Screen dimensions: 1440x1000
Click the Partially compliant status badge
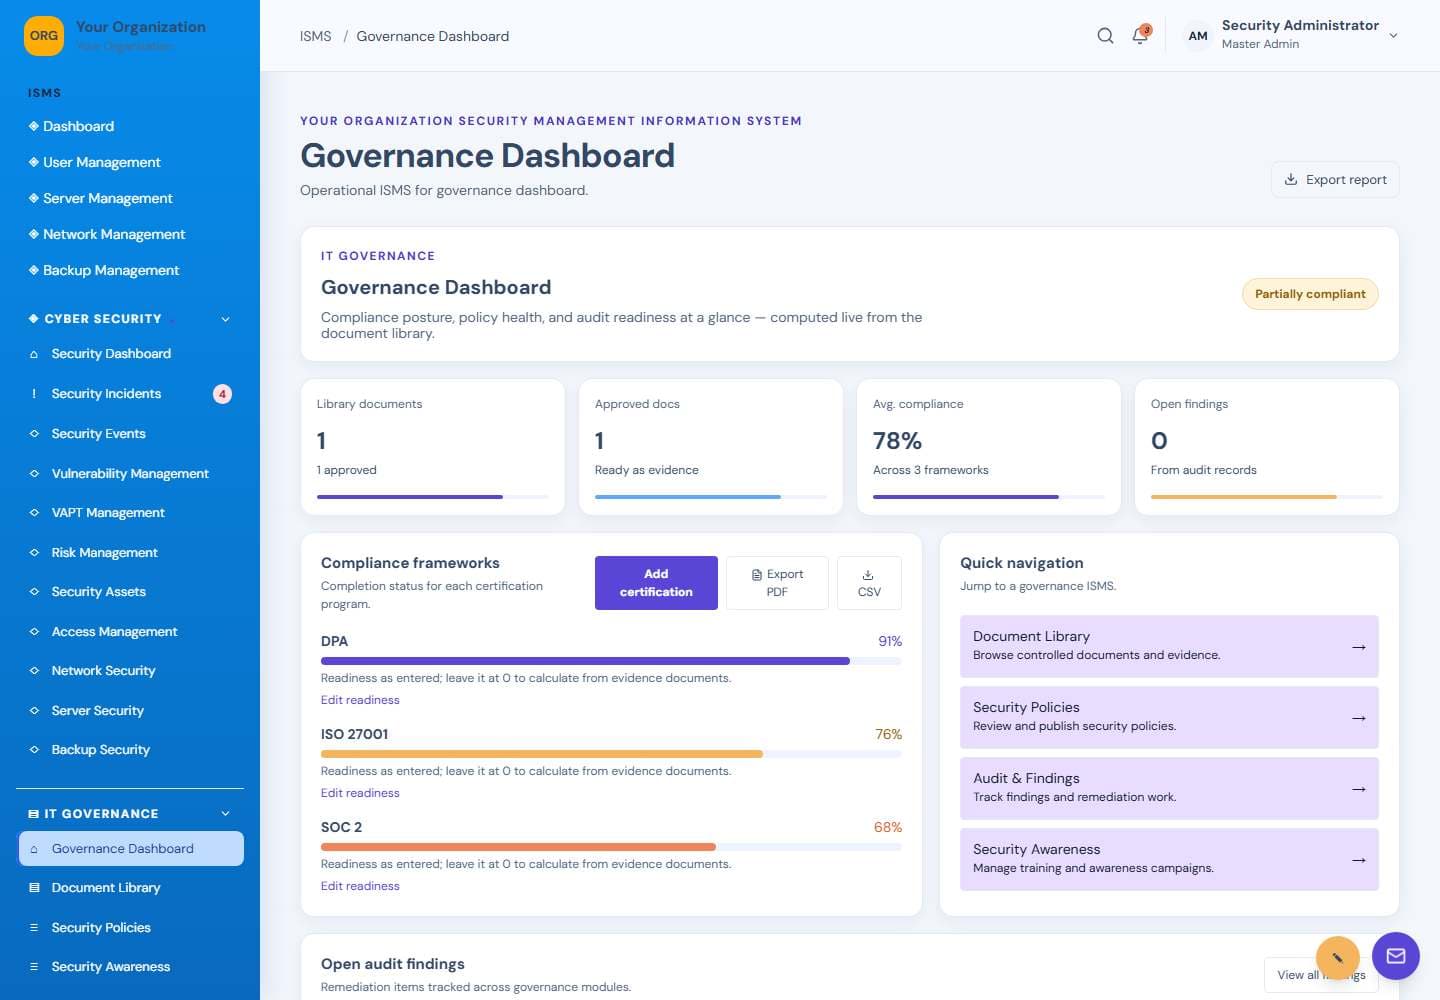point(1310,294)
